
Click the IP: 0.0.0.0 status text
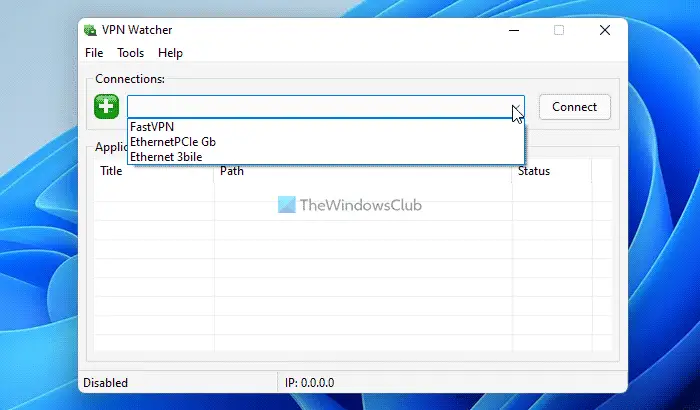coord(309,383)
